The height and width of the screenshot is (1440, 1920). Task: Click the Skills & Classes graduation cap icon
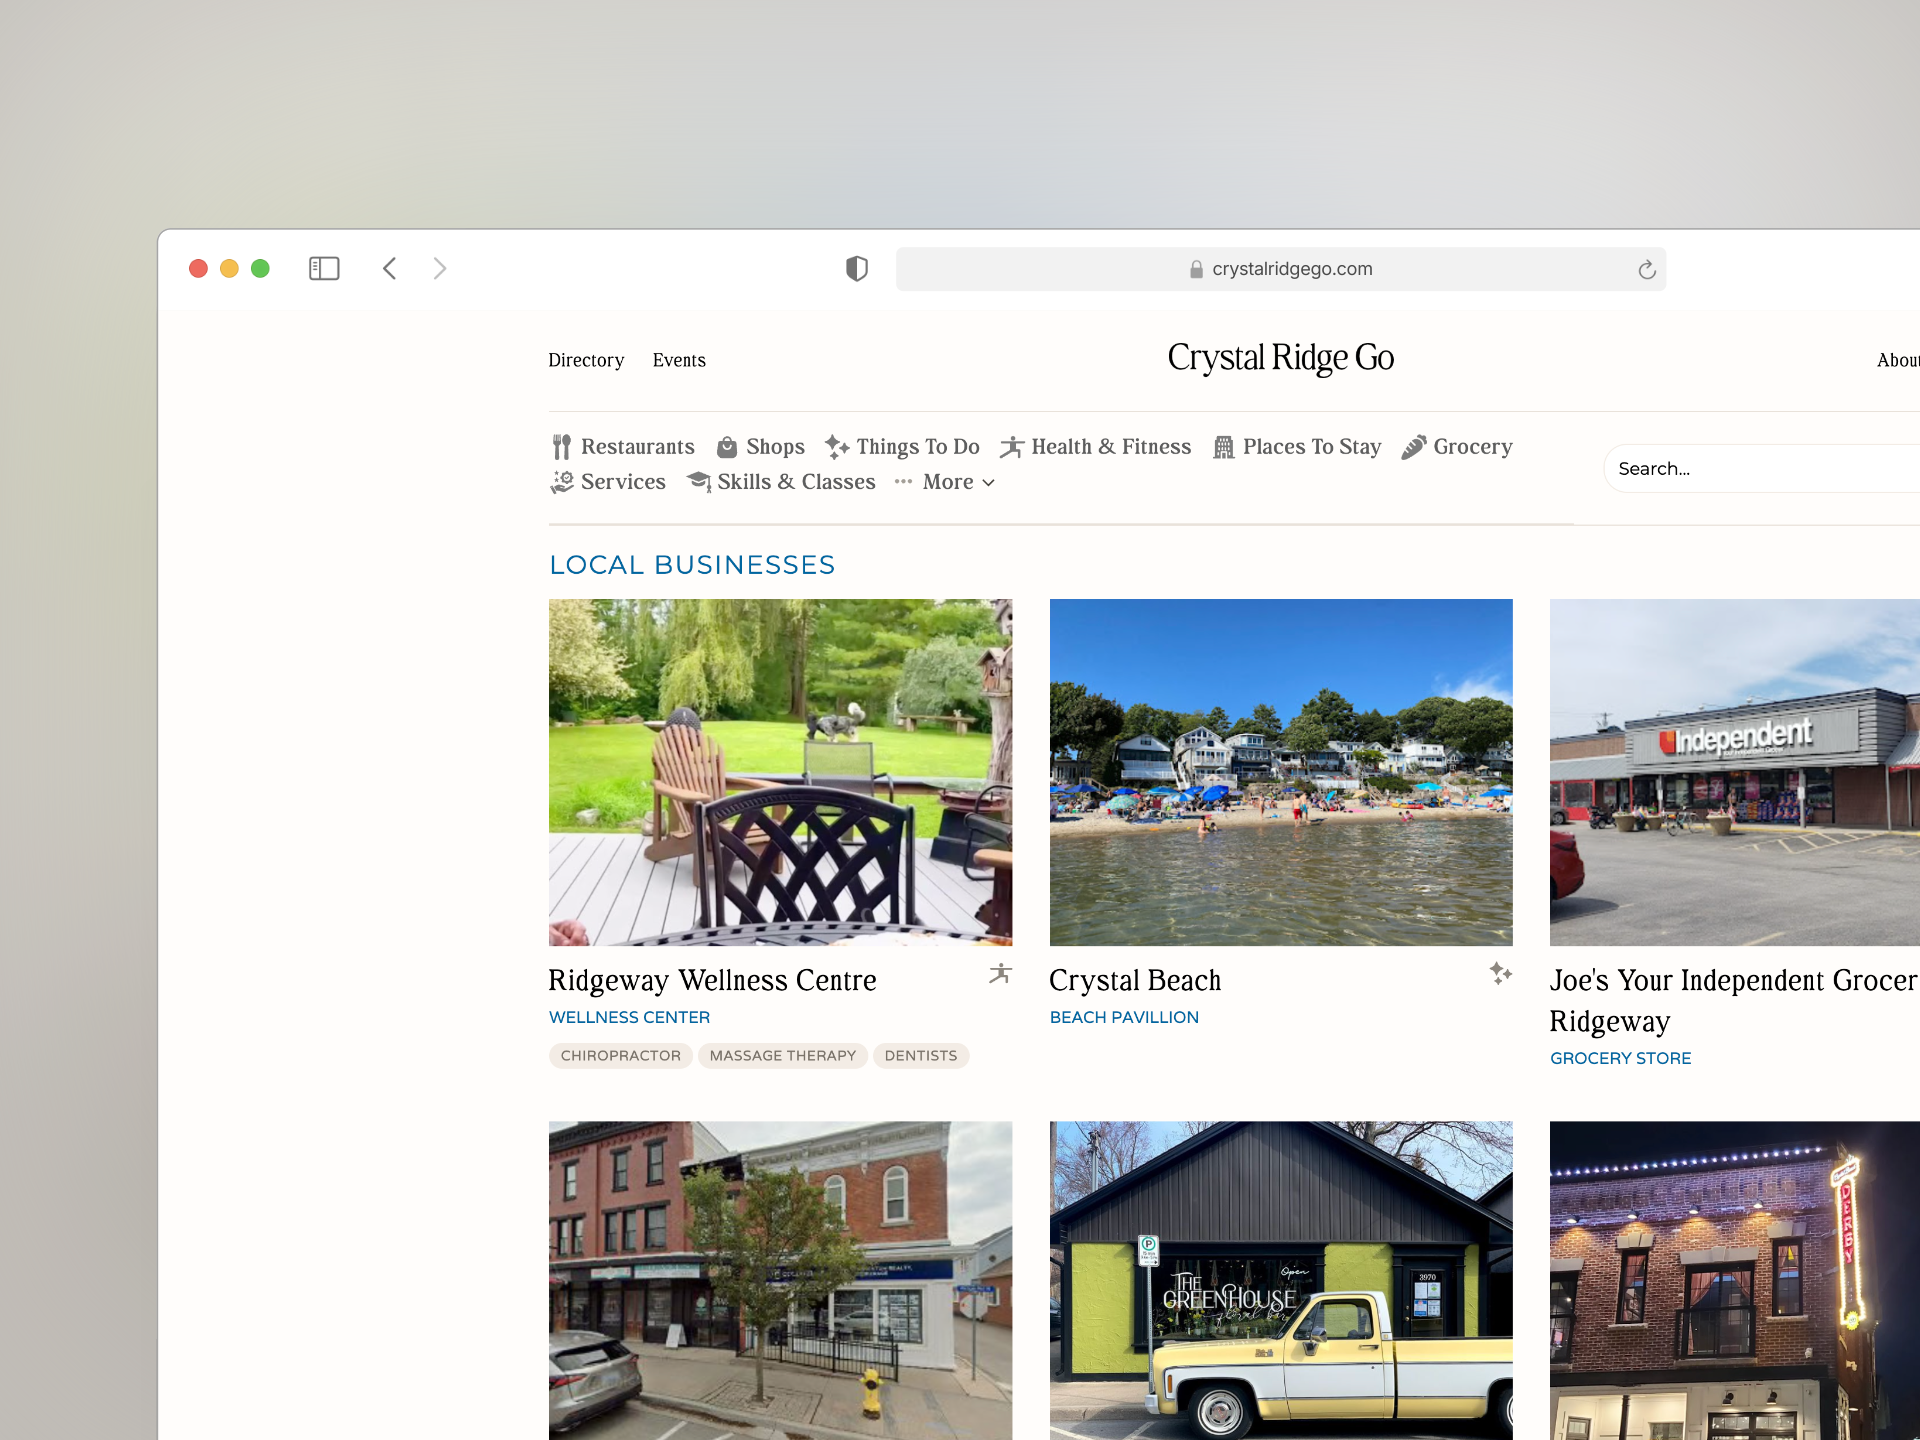click(x=699, y=482)
